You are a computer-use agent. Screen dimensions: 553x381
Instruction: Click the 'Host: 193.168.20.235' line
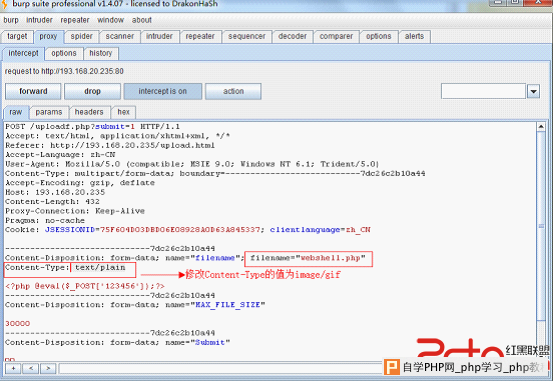(55, 192)
